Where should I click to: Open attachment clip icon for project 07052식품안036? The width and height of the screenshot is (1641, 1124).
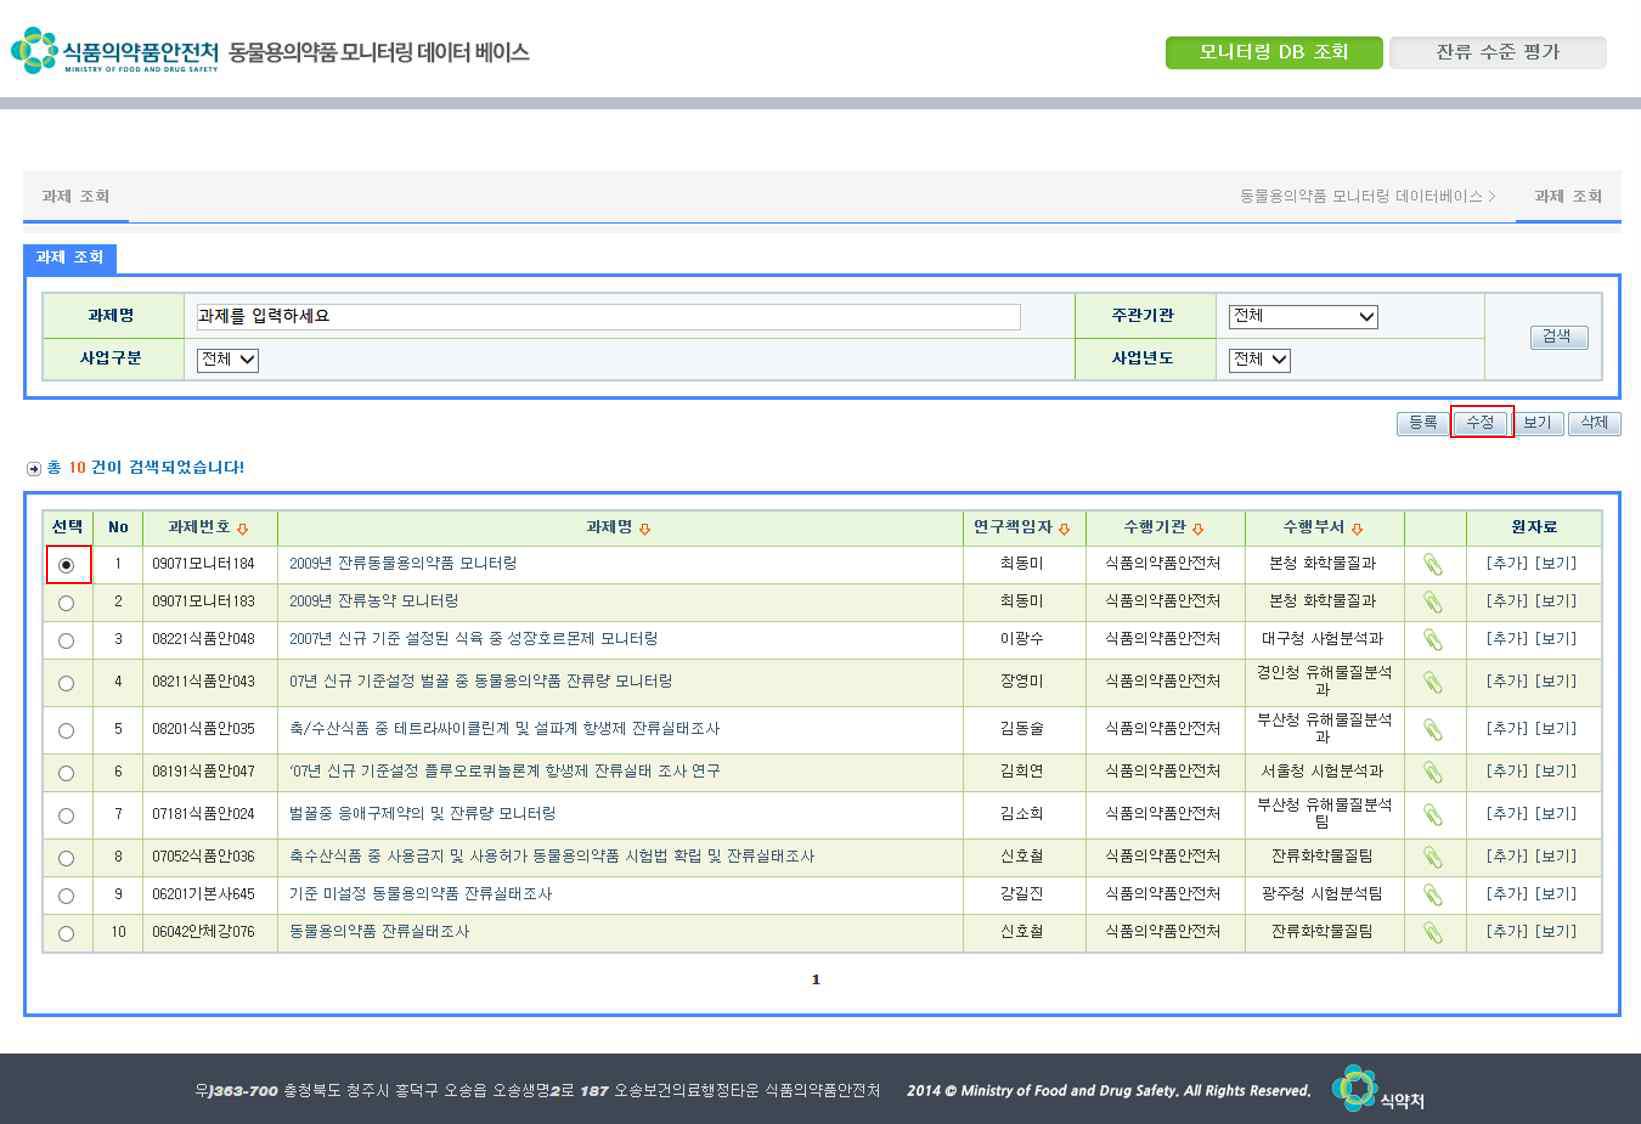(x=1433, y=857)
